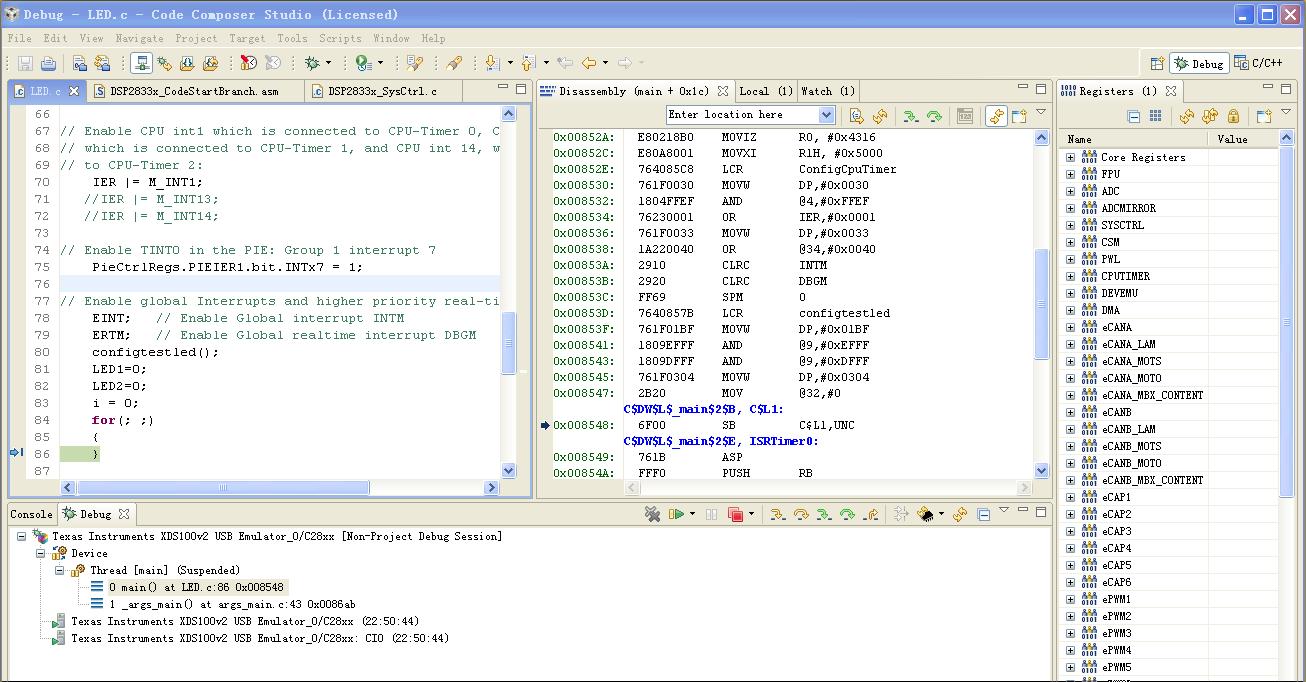Open the disassembly location dropdown
1306x682 pixels.
[826, 115]
